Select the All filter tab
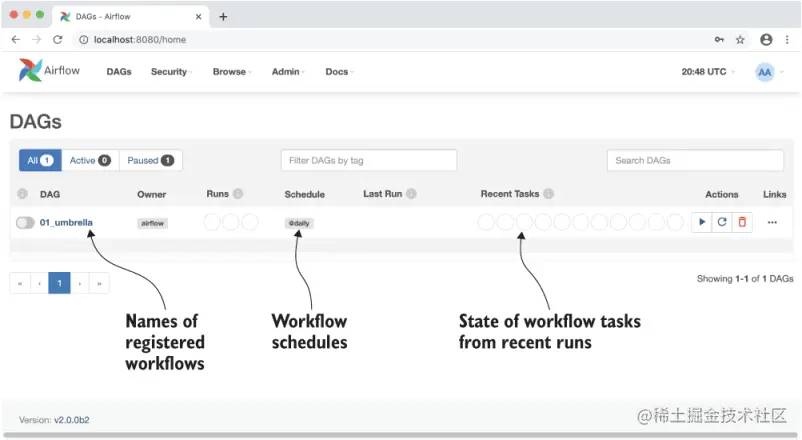This screenshot has height=440, width=802. 40,160
